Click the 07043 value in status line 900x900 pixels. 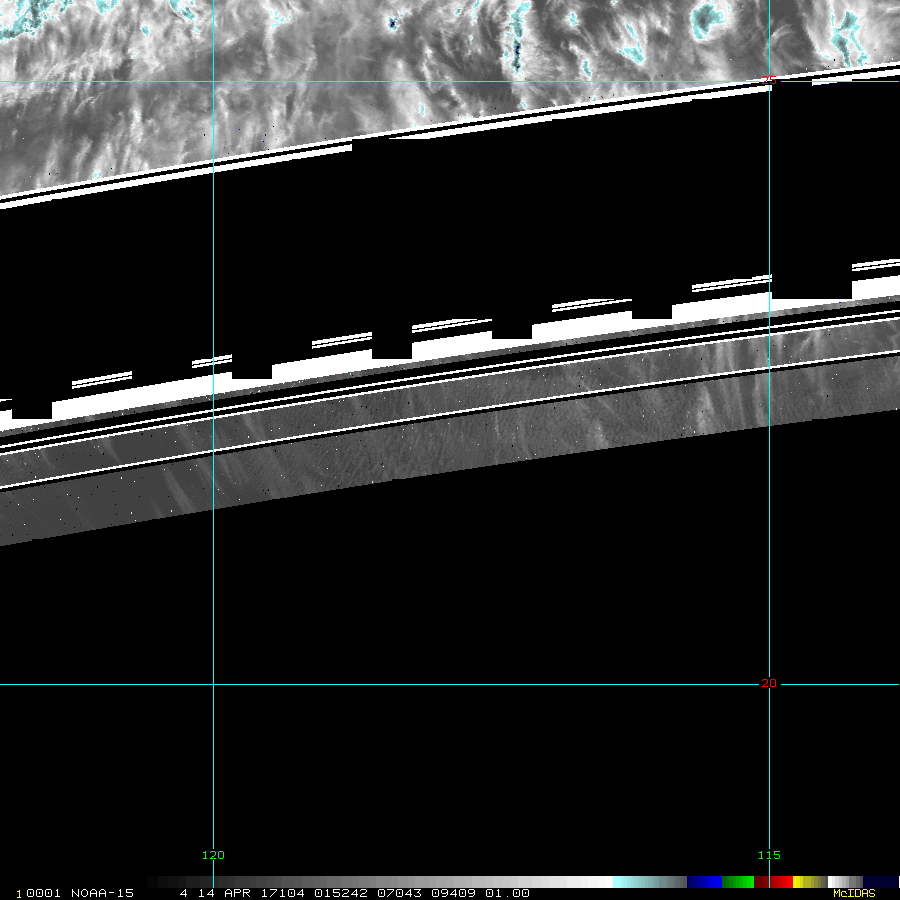395,893
